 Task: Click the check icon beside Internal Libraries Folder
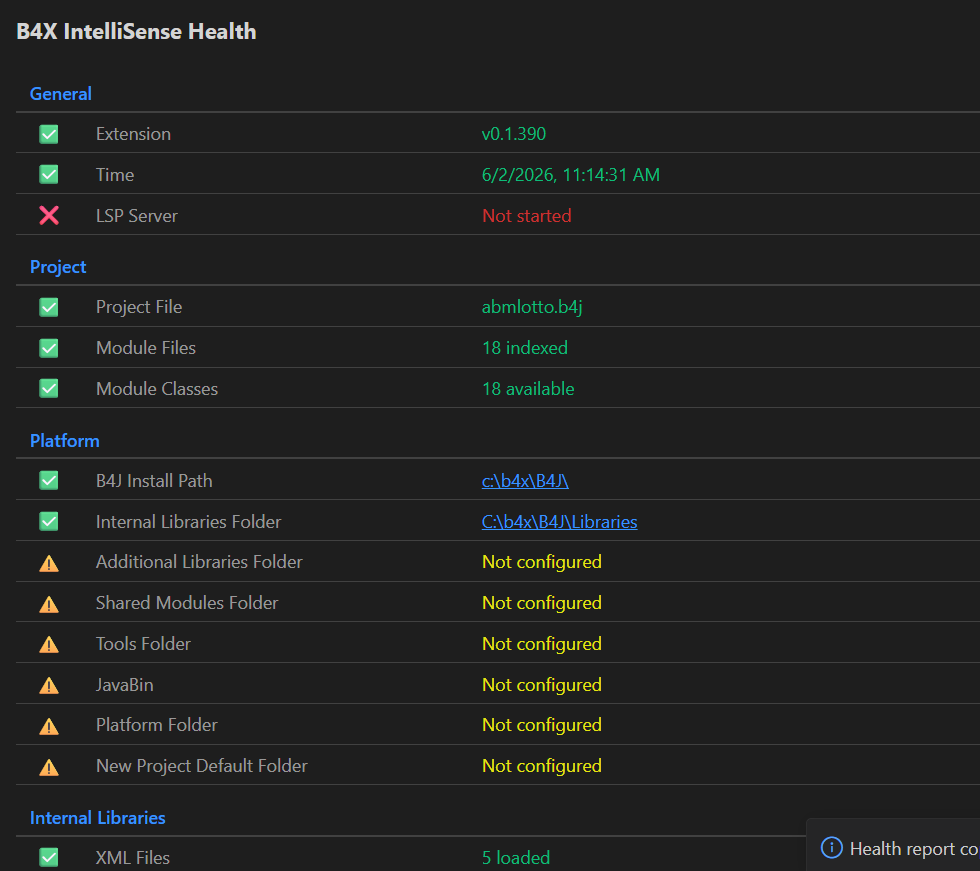pyautogui.click(x=49, y=521)
